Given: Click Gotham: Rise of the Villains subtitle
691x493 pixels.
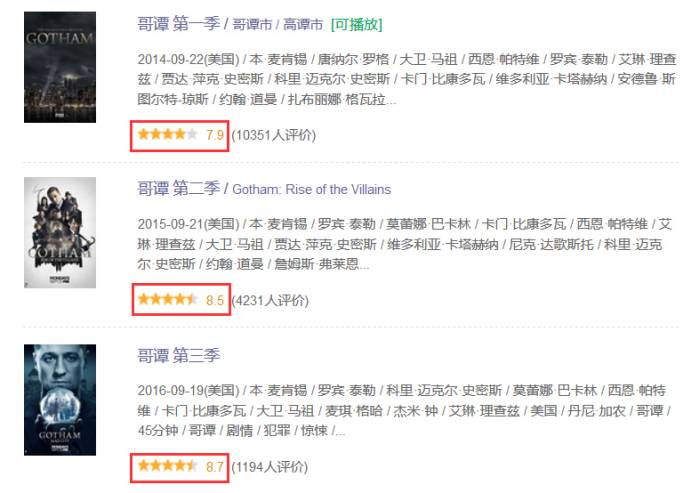Looking at the screenshot, I should (x=312, y=189).
